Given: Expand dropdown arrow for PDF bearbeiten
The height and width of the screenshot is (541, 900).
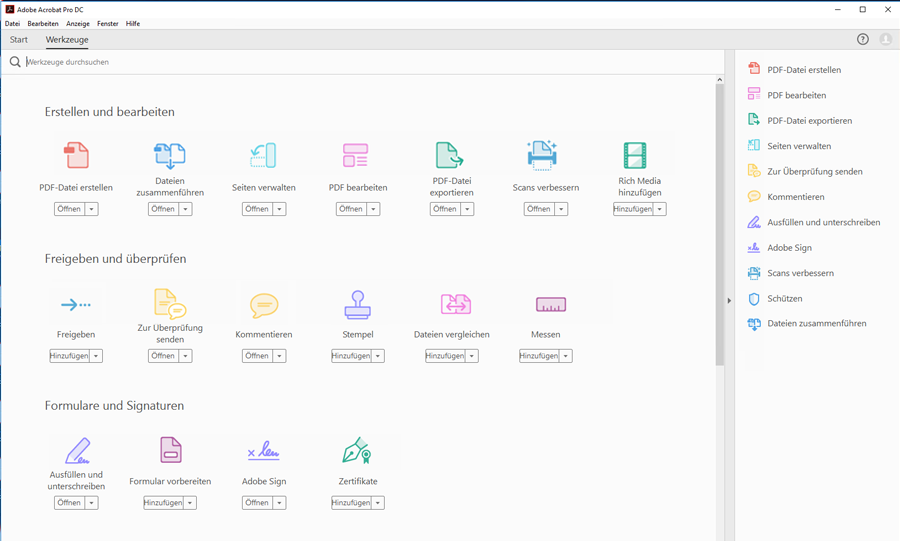Looking at the screenshot, I should pos(374,209).
